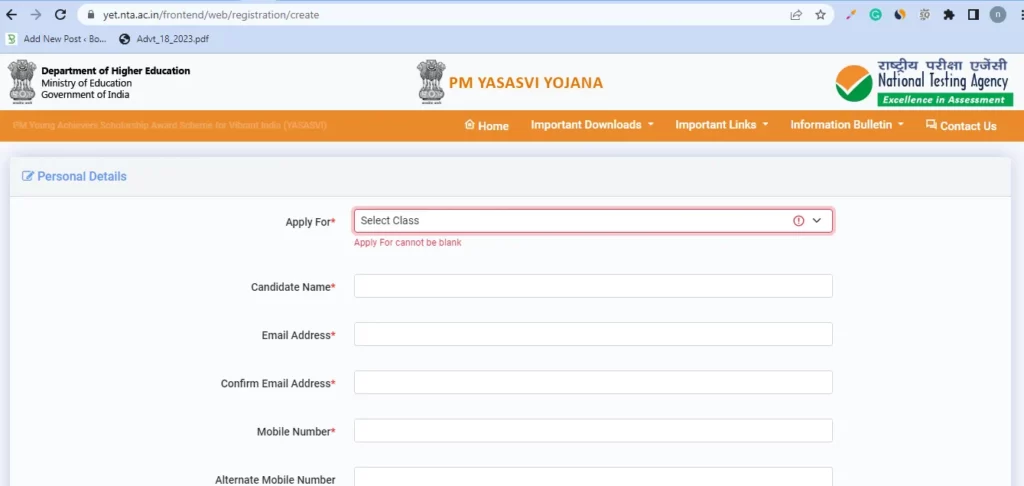Click 'Excellence in Assessment' banner text
Viewport: 1024px width, 486px height.
tap(944, 100)
